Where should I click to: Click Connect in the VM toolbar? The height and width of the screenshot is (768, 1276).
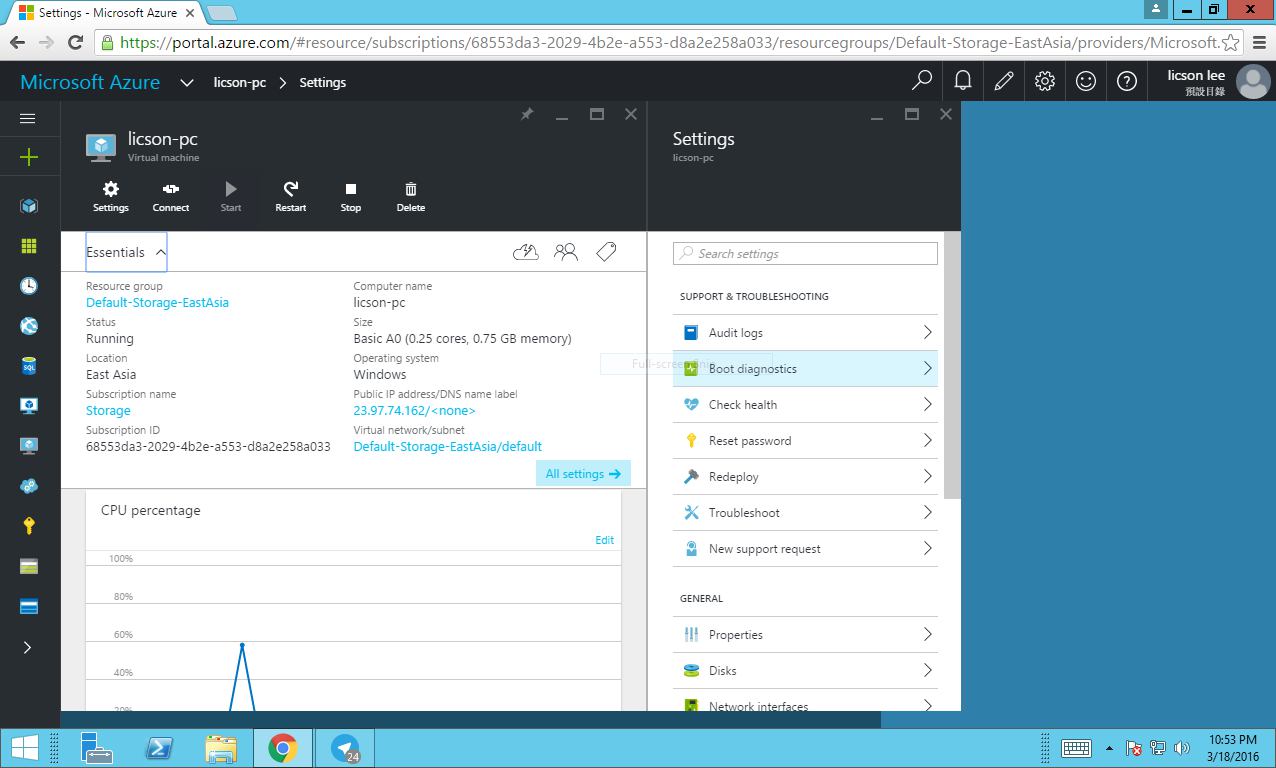pos(171,196)
